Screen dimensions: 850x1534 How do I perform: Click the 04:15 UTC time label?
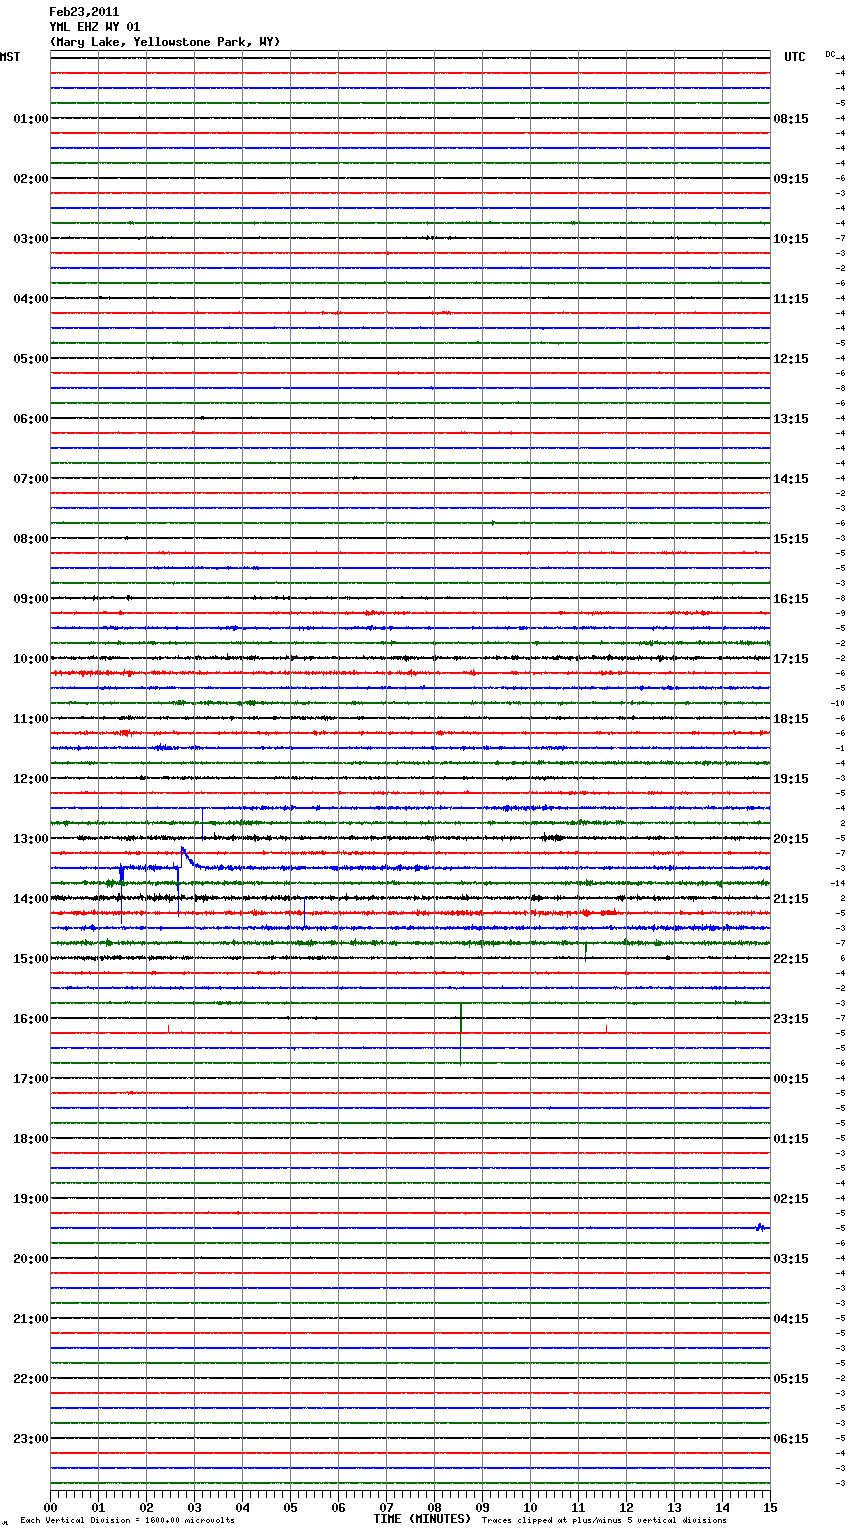tap(791, 1319)
